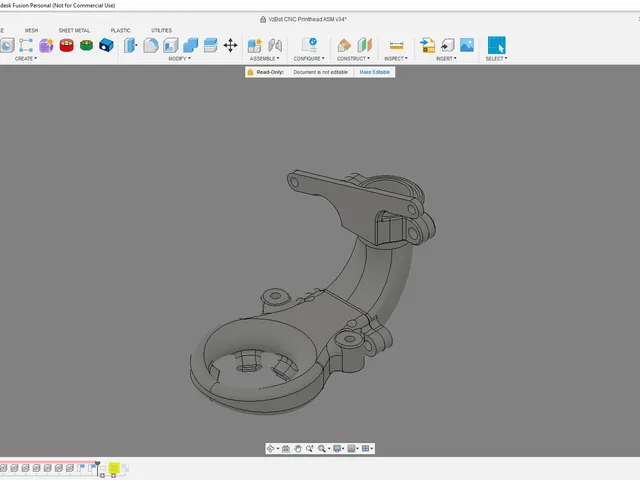Screen dimensions: 640x480
Task: Click the lock icon beside document title
Action: 263,19
